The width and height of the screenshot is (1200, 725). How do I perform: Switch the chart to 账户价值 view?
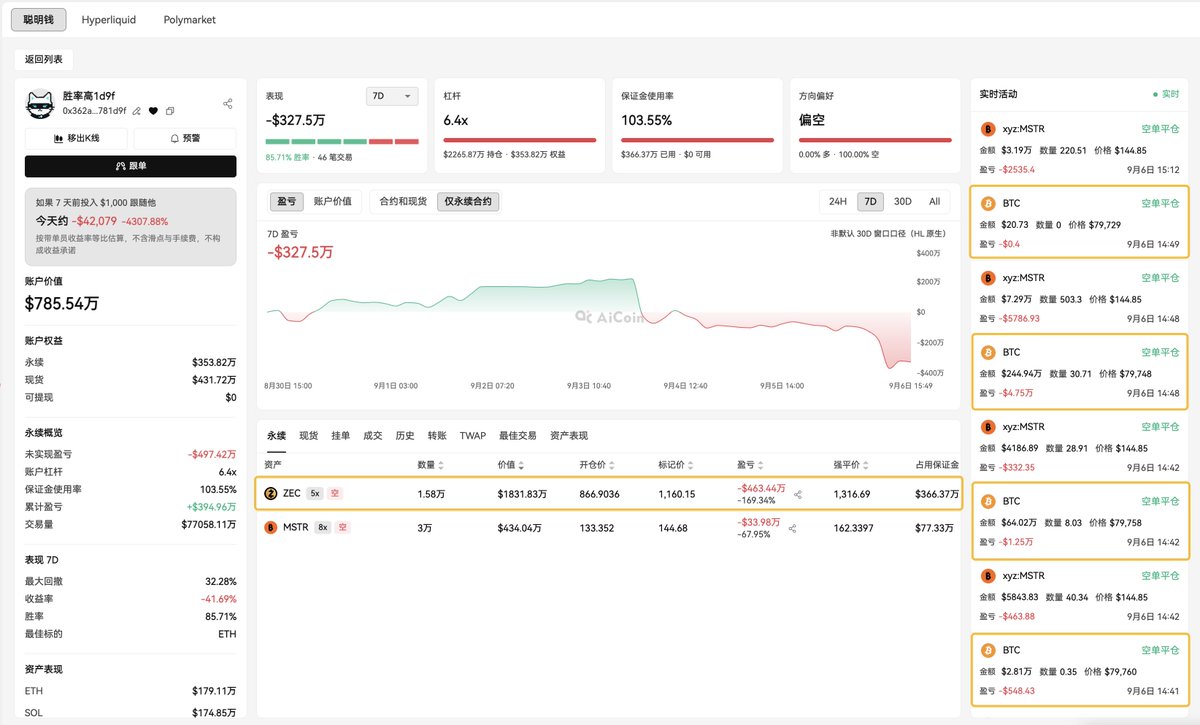[332, 201]
